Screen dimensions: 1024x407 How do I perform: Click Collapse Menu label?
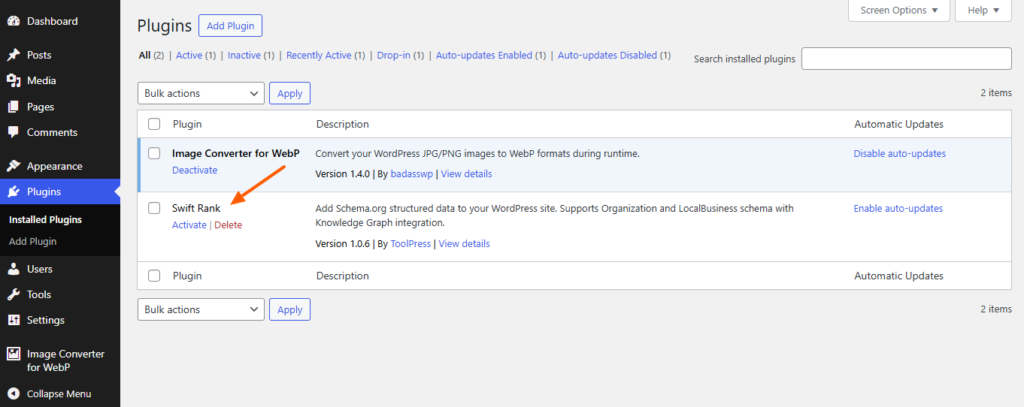pos(59,394)
